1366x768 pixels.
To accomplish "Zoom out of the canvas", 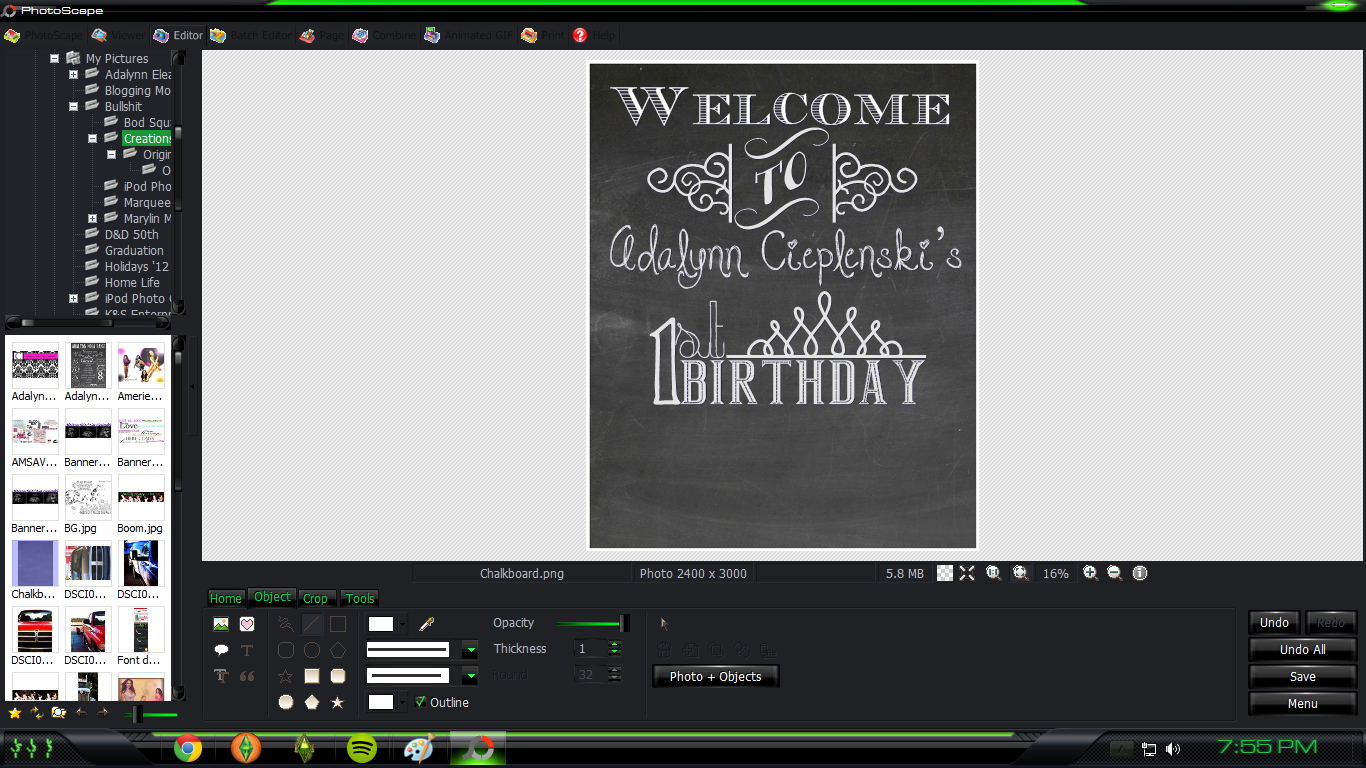I will coord(1114,573).
